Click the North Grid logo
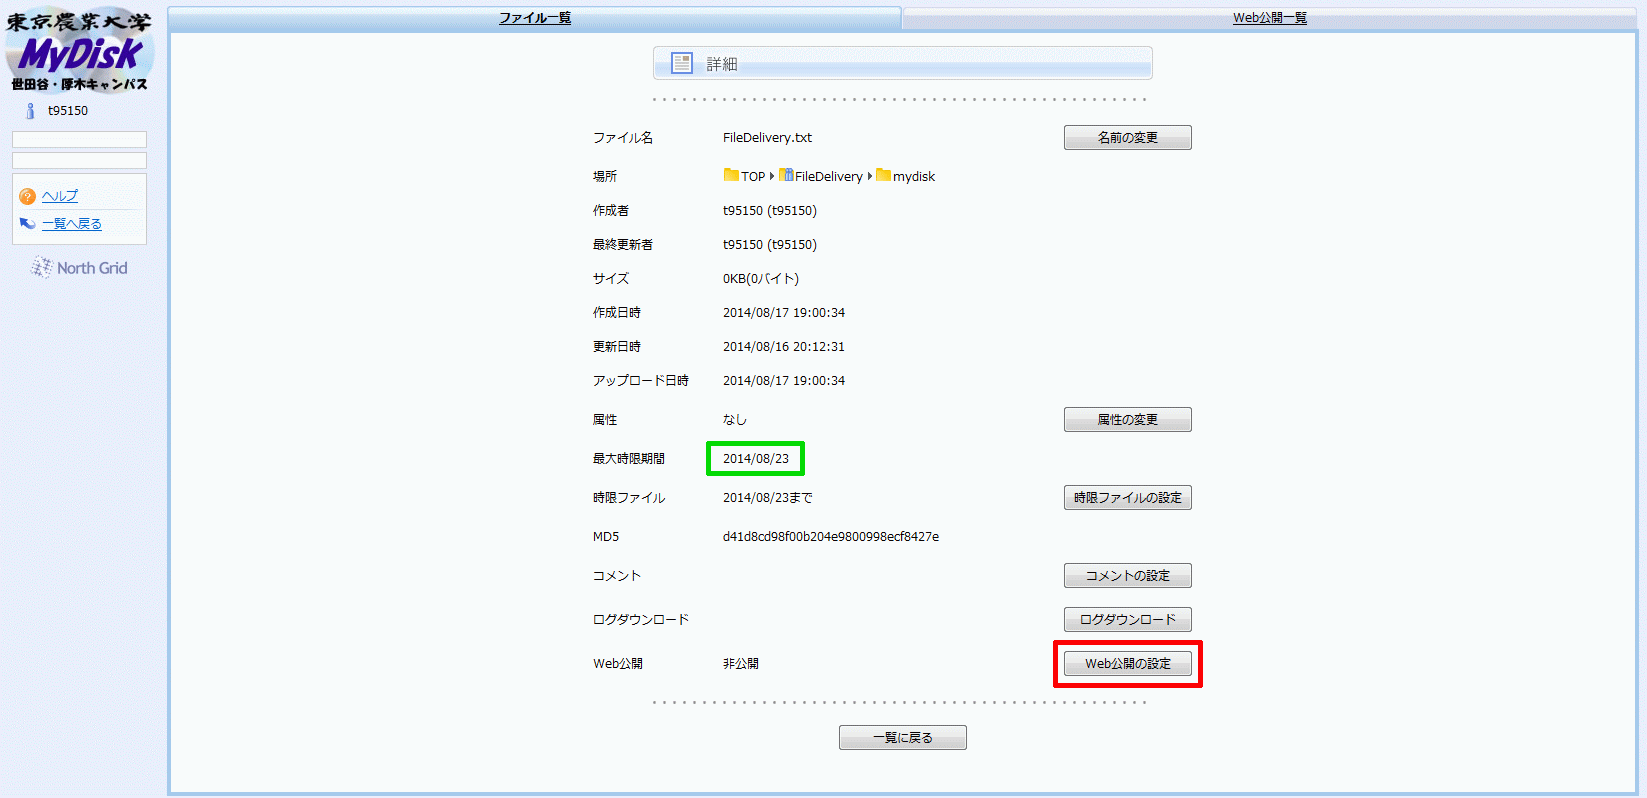The height and width of the screenshot is (798, 1647). (x=79, y=268)
